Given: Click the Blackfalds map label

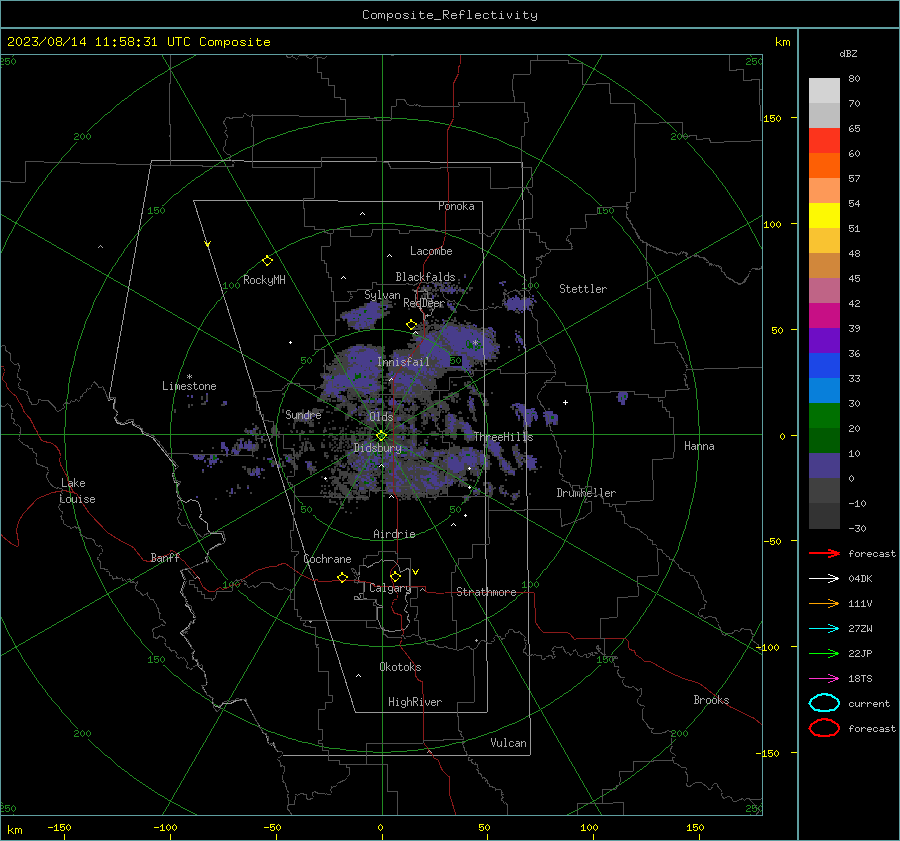Looking at the screenshot, I should (x=425, y=277).
